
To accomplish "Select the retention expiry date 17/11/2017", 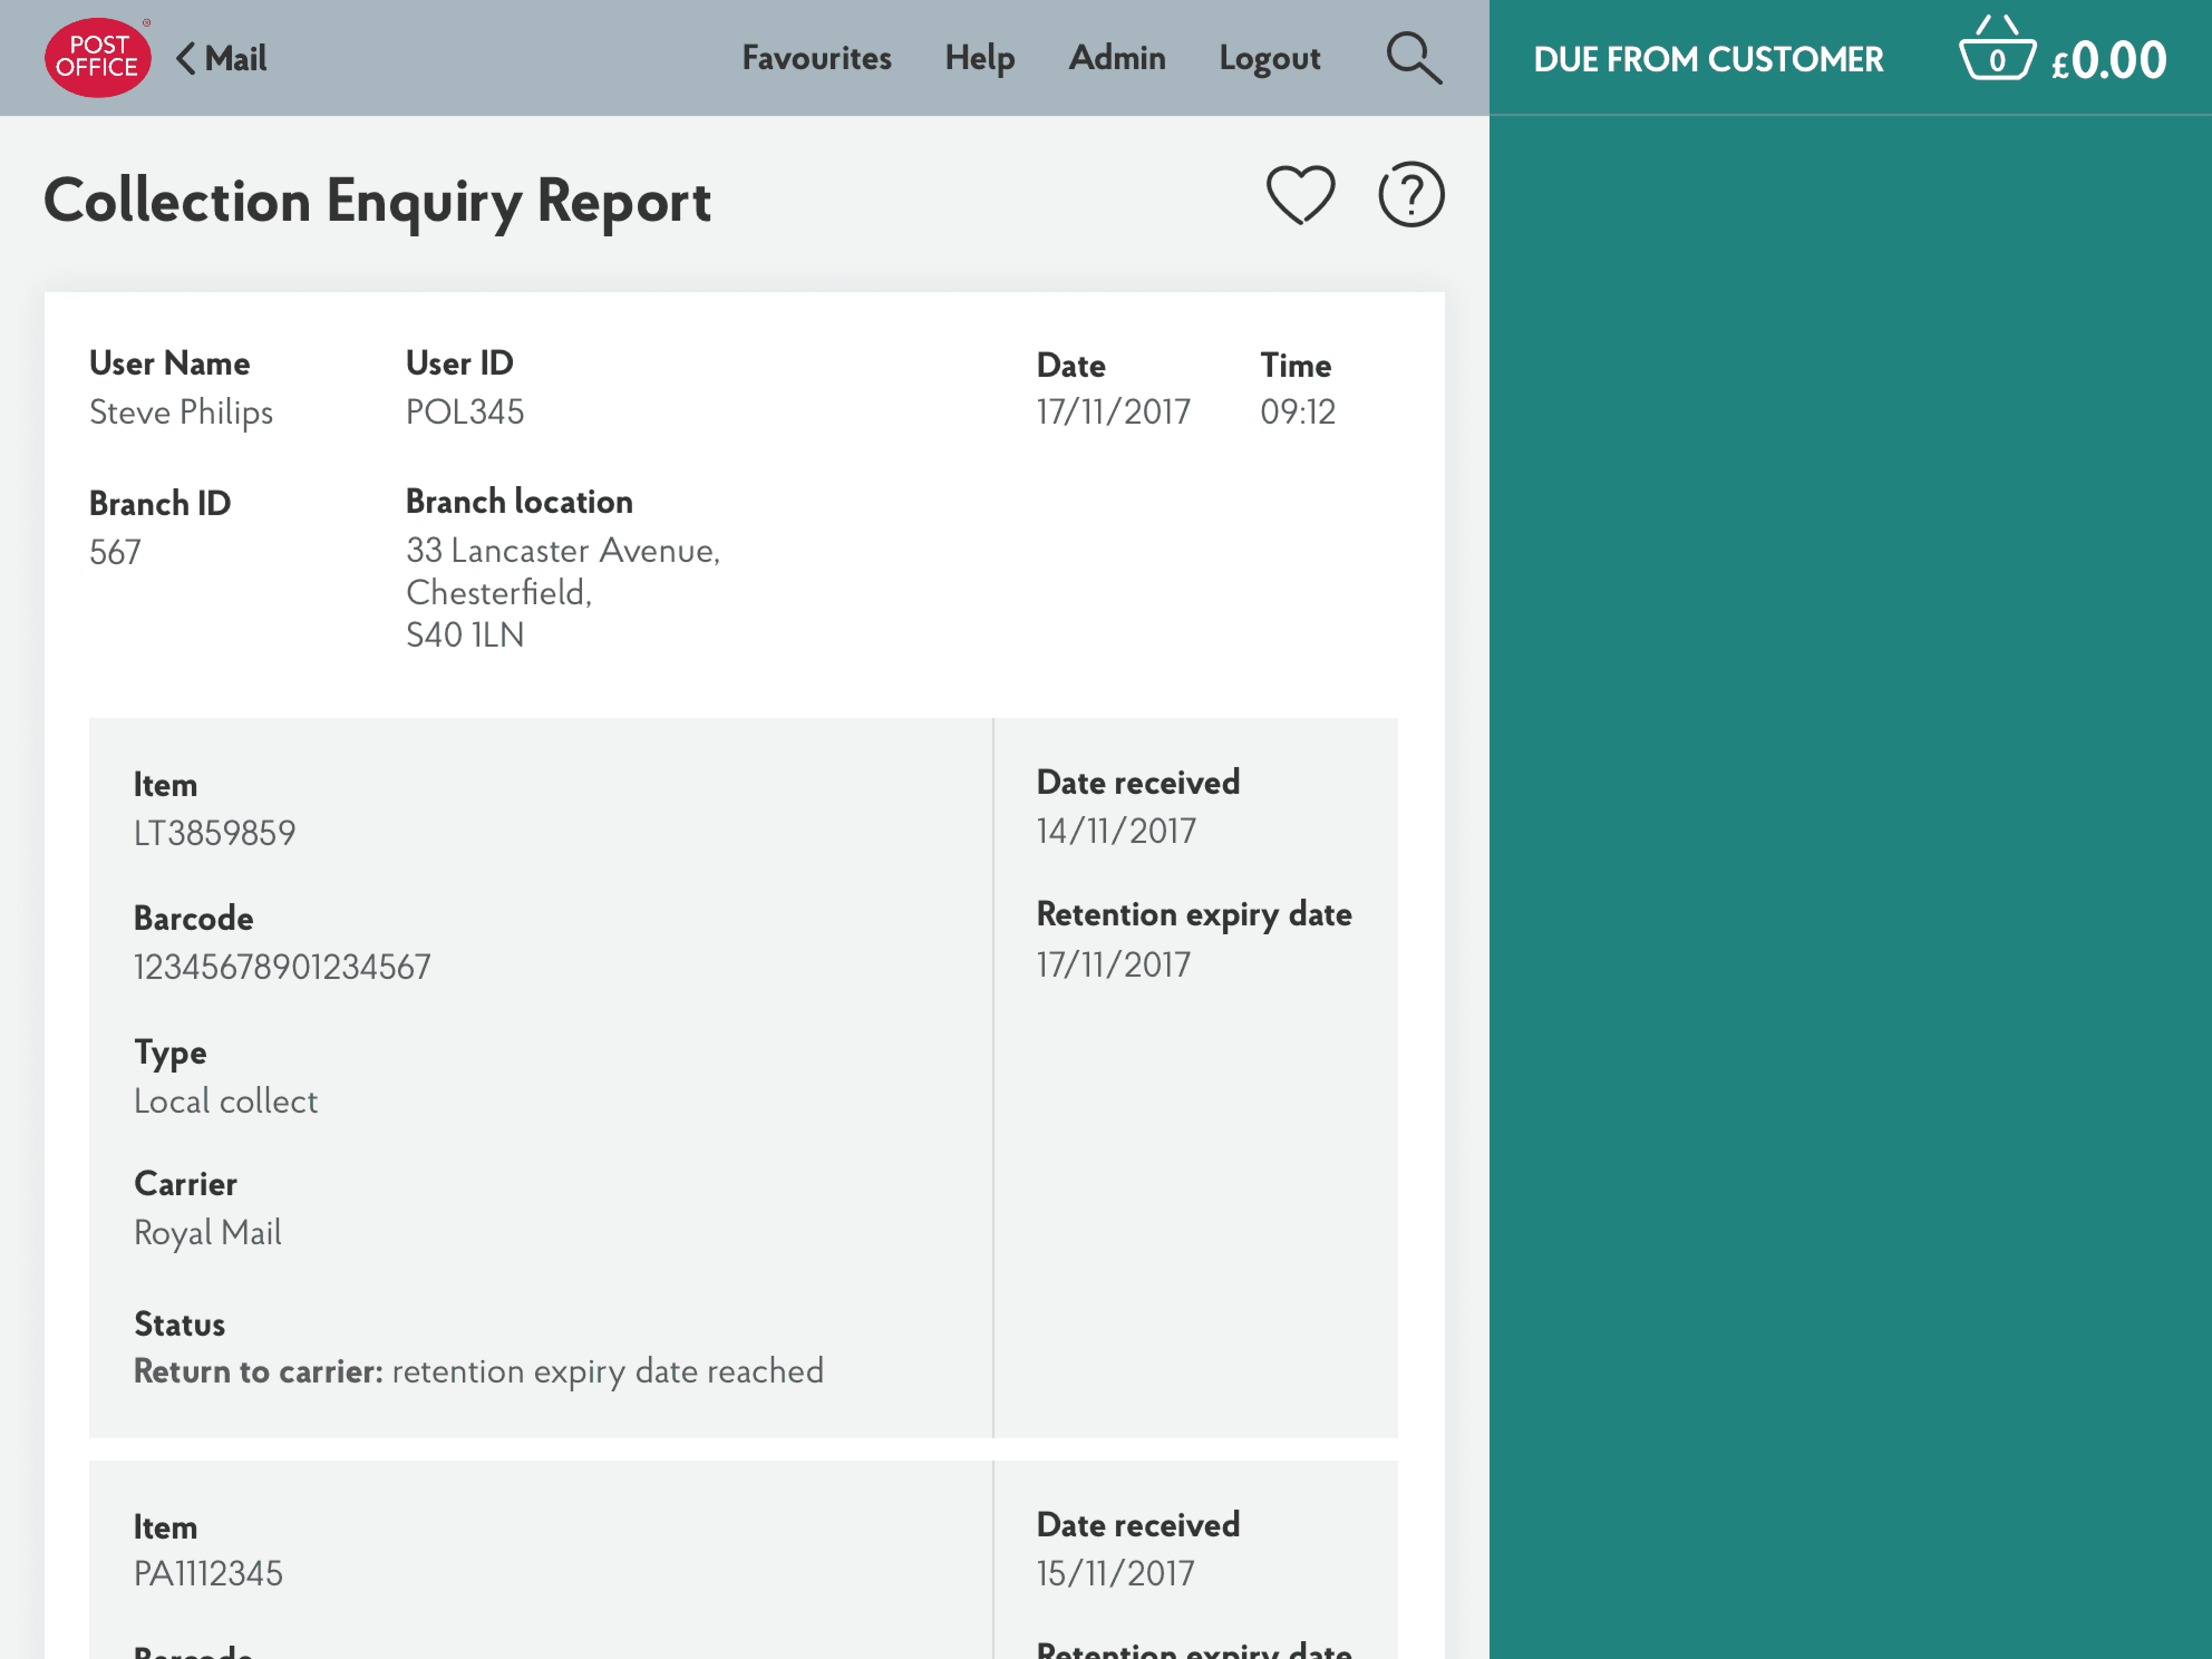I will coord(1113,964).
